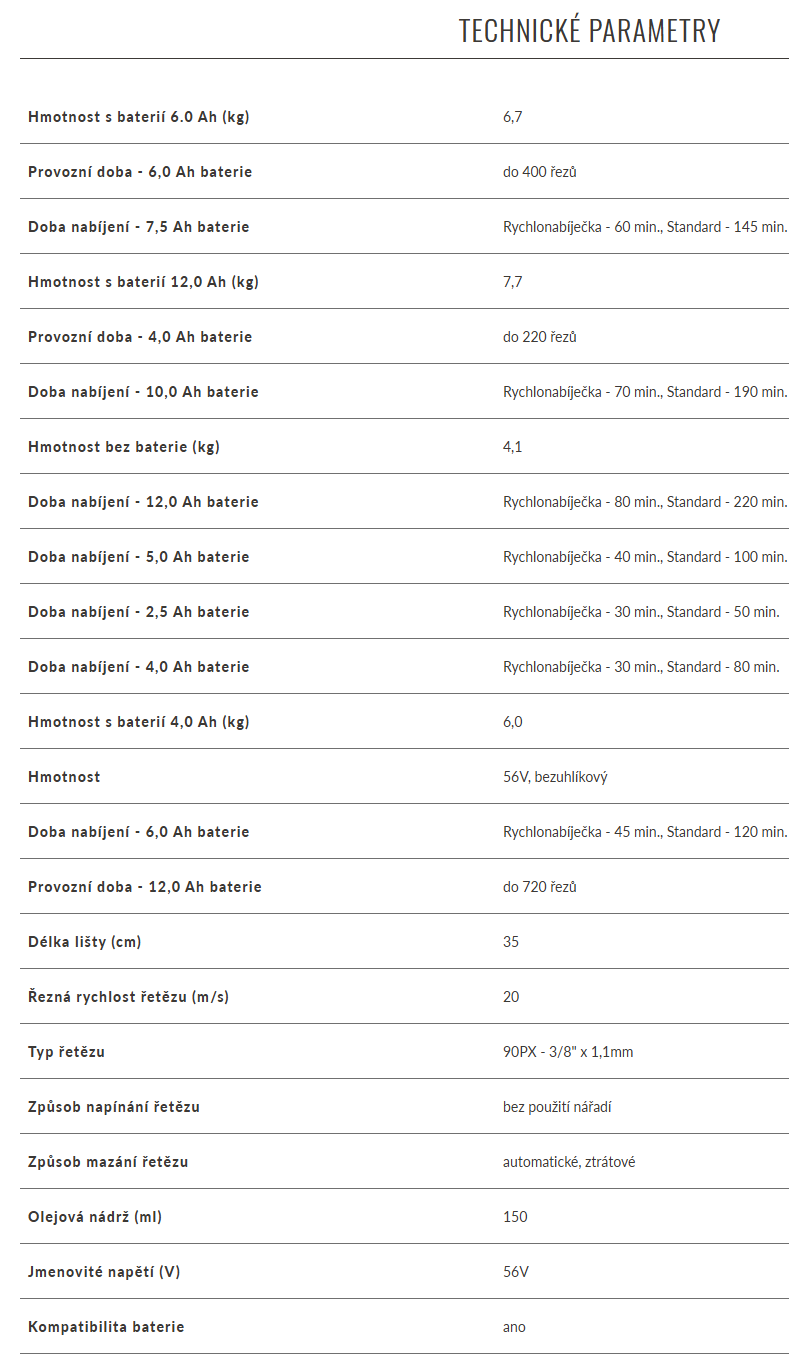Click the value do 220 řezů
789x1356 pixels.
[540, 337]
